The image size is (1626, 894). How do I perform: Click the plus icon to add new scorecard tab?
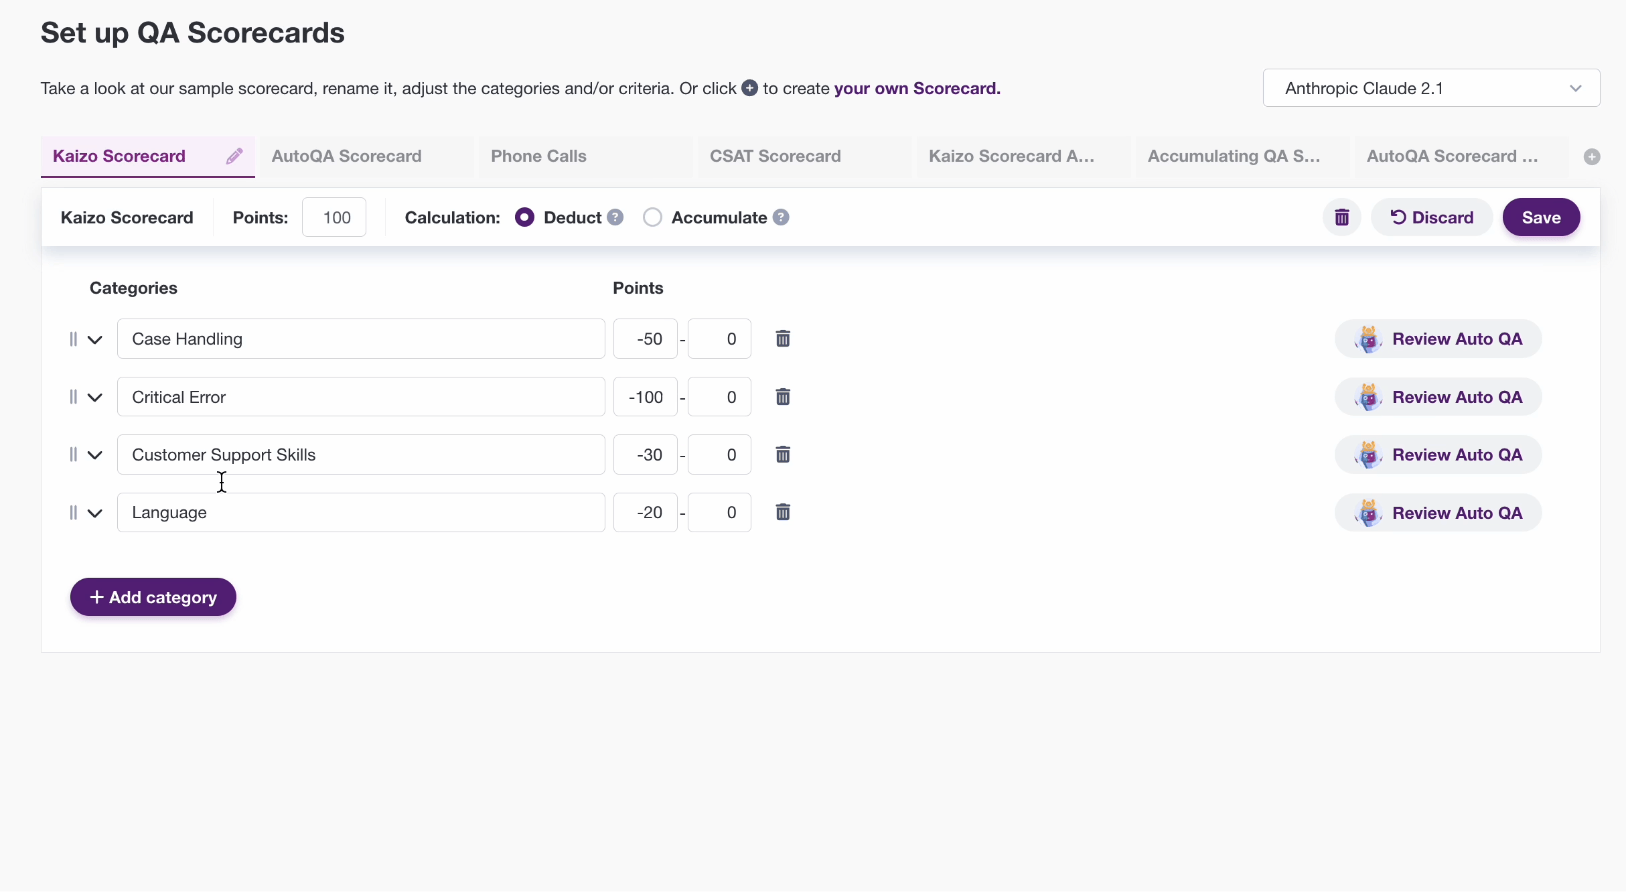[x=1592, y=157]
